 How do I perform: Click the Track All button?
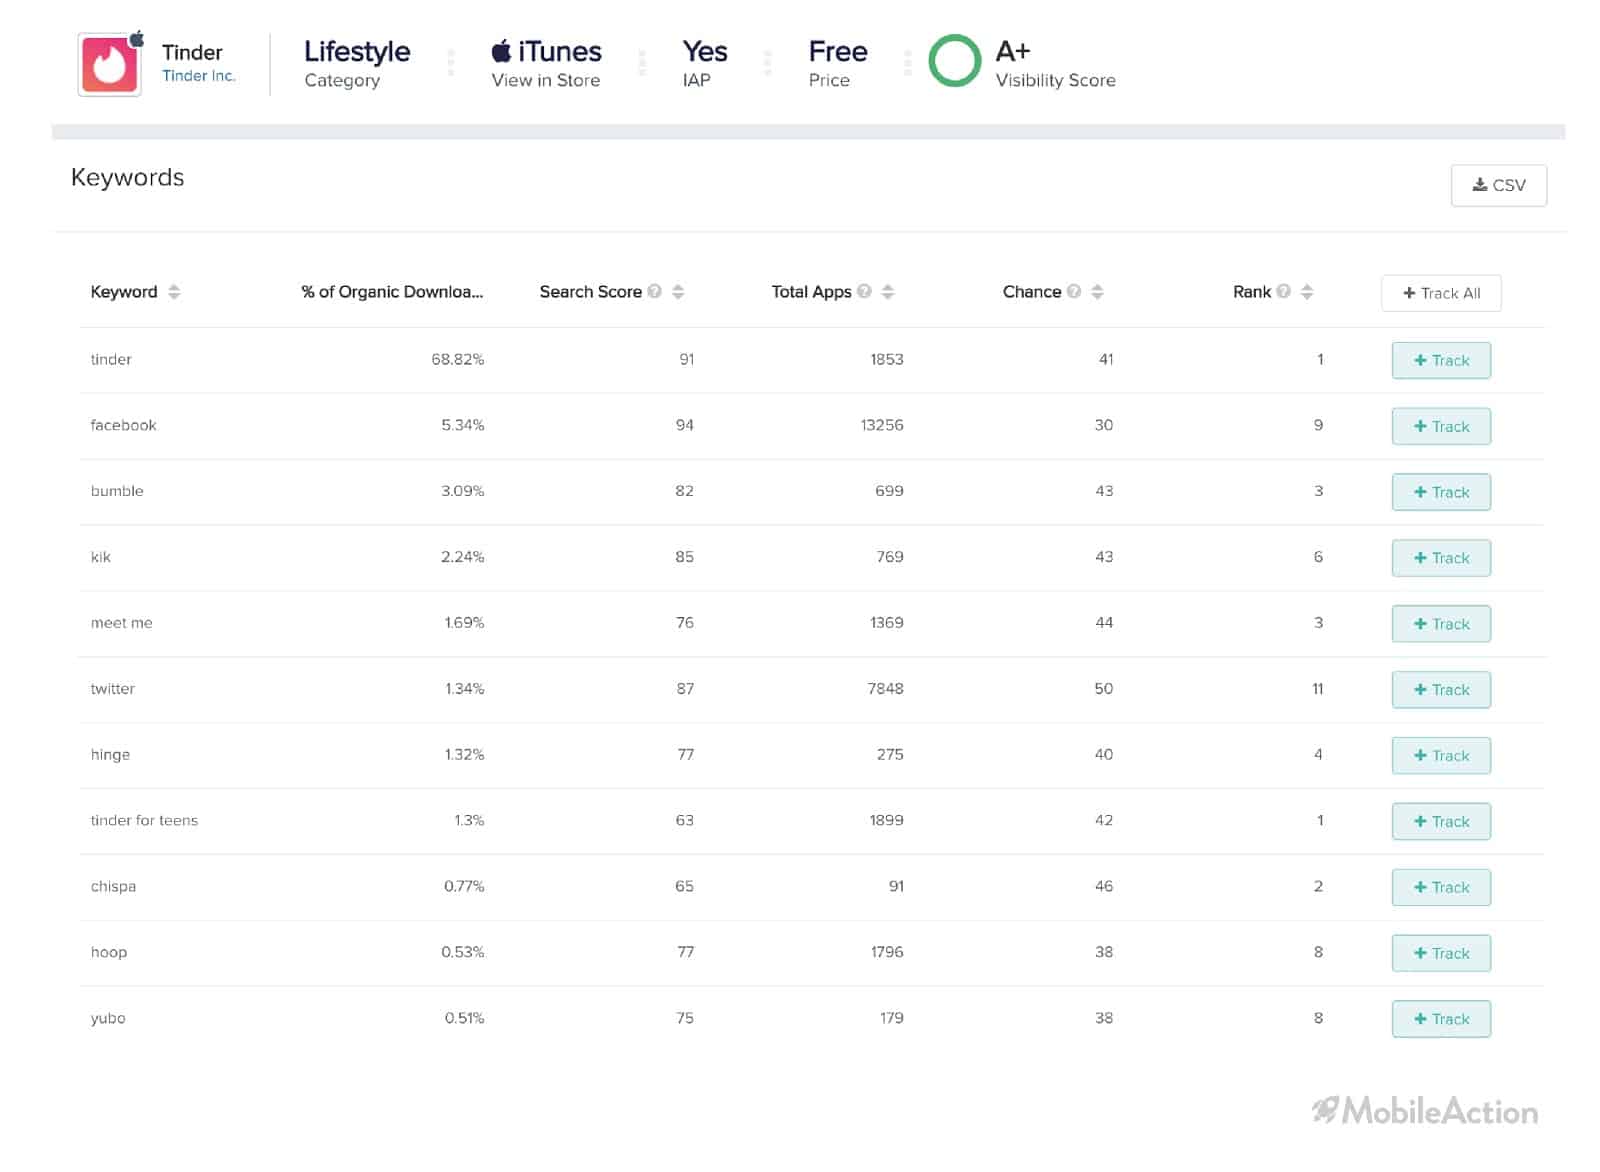(1441, 293)
